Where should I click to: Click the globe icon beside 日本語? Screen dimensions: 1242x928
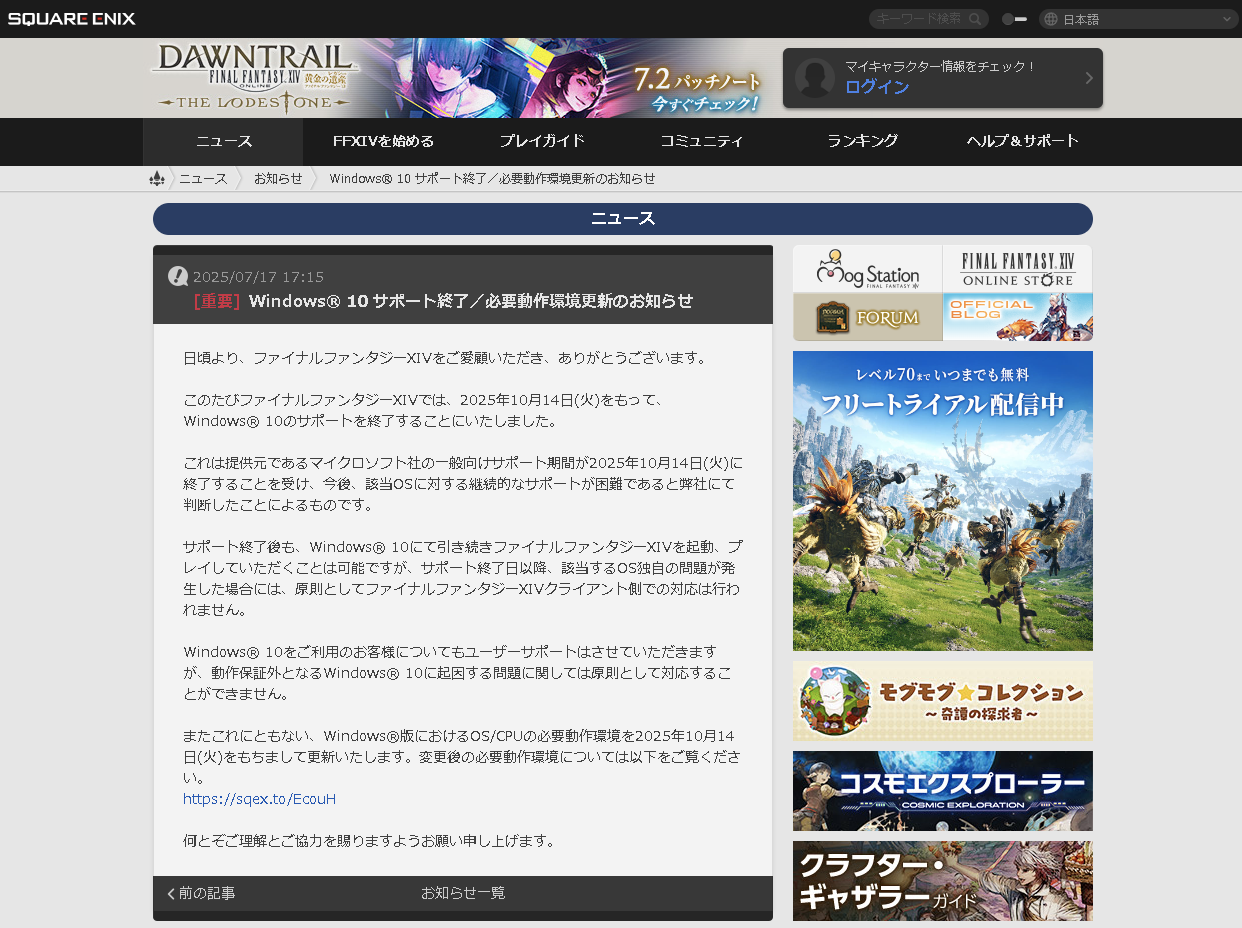tap(1049, 18)
